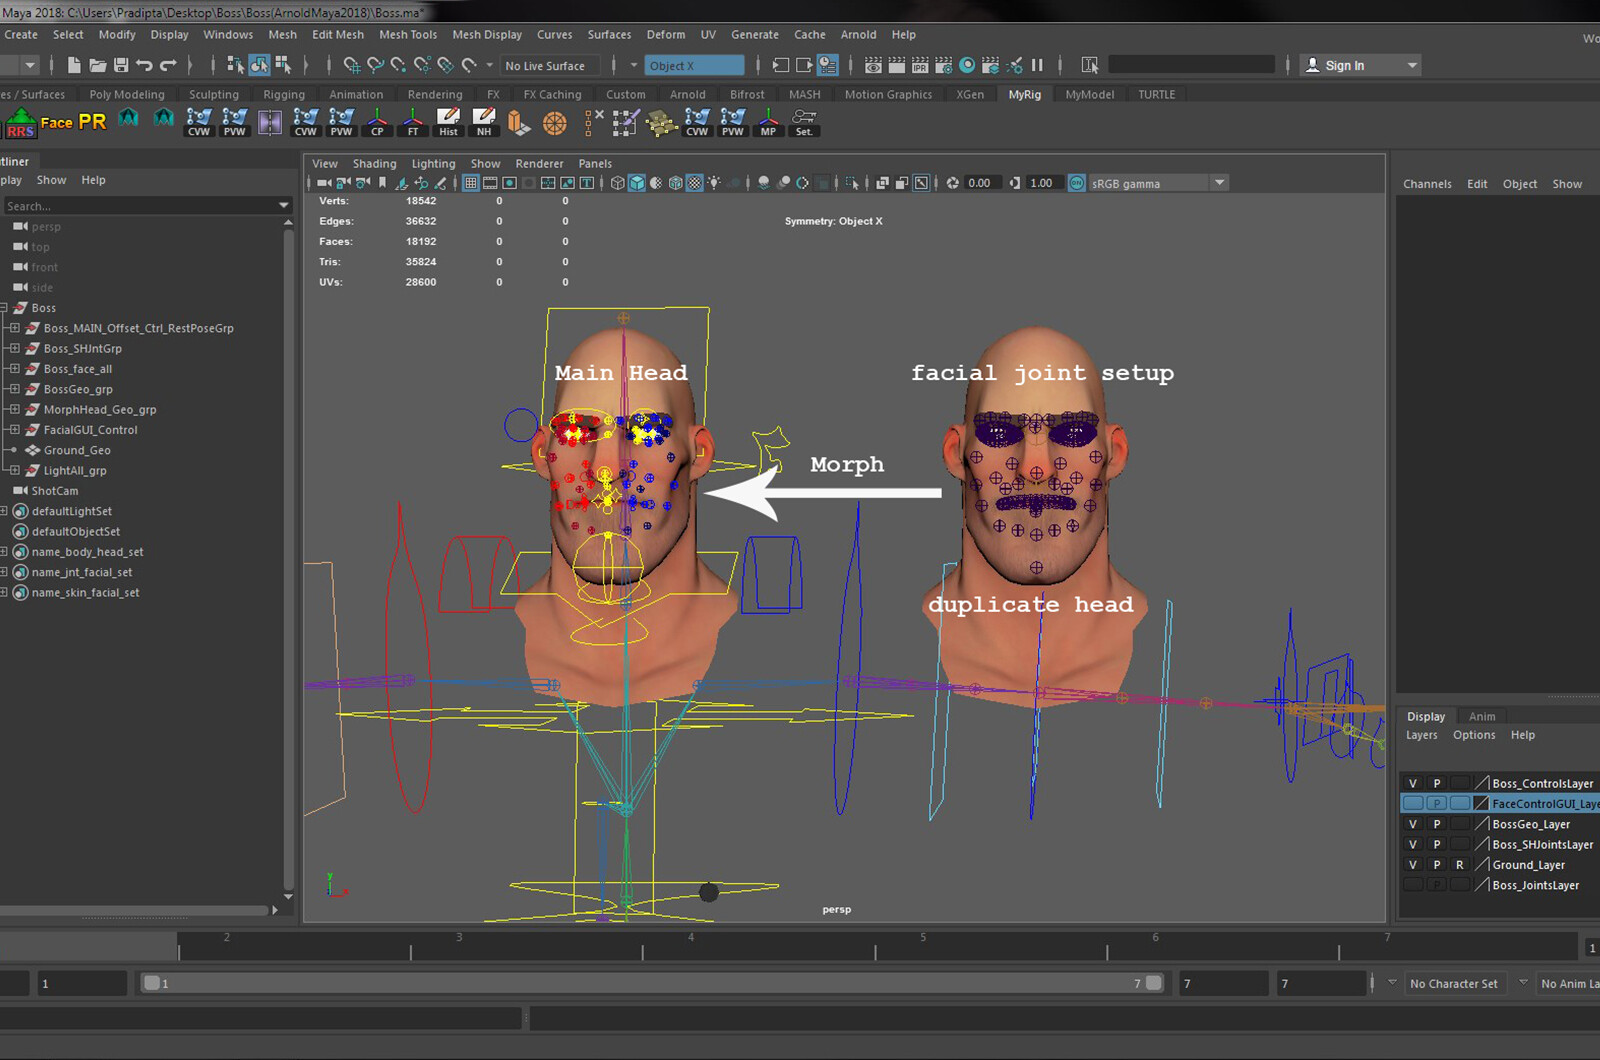This screenshot has width=1600, height=1060.
Task: Open the Deform menu
Action: (x=665, y=34)
